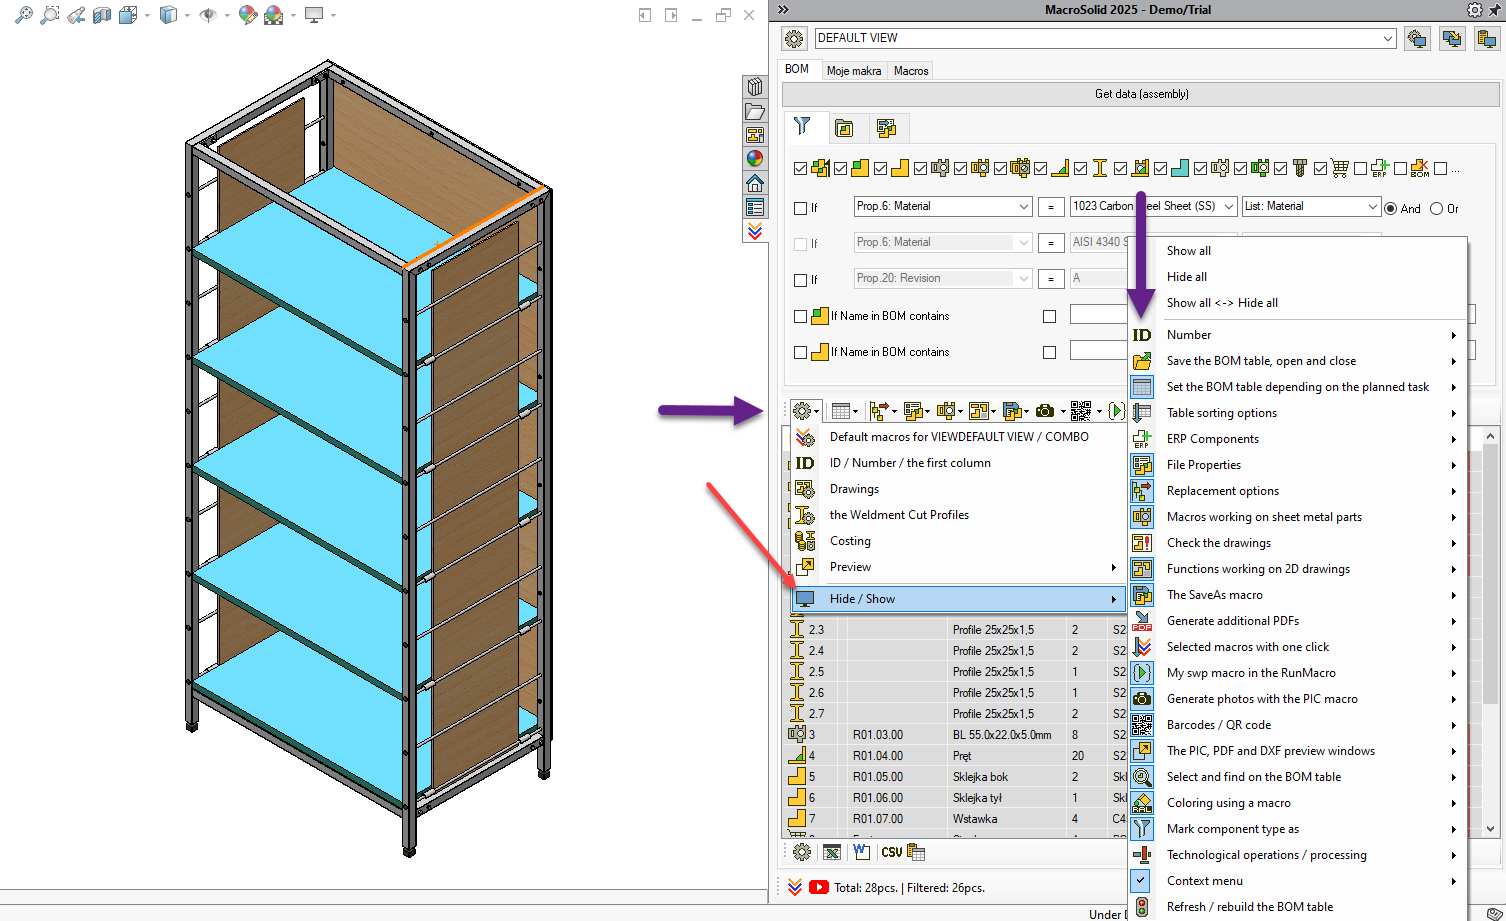Open the Design Library task pane tab

tap(755, 87)
